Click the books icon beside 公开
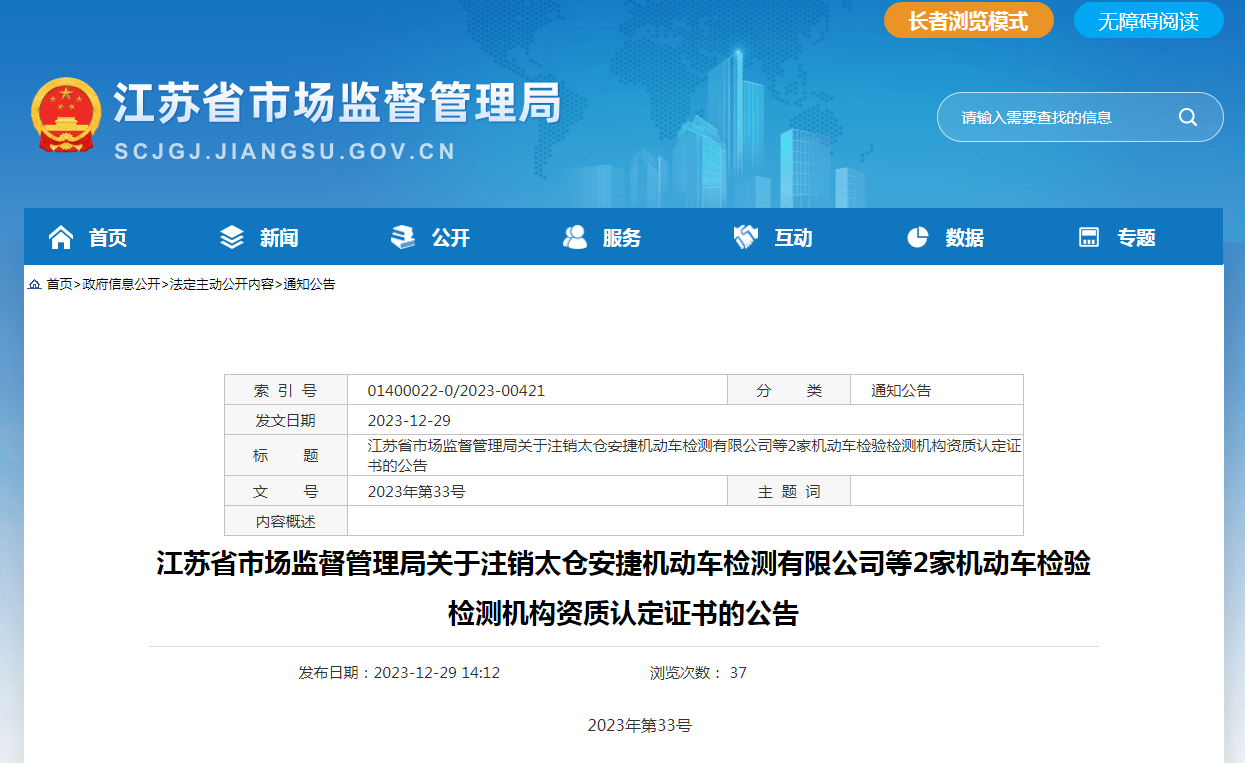Image resolution: width=1245 pixels, height=763 pixels. [403, 237]
